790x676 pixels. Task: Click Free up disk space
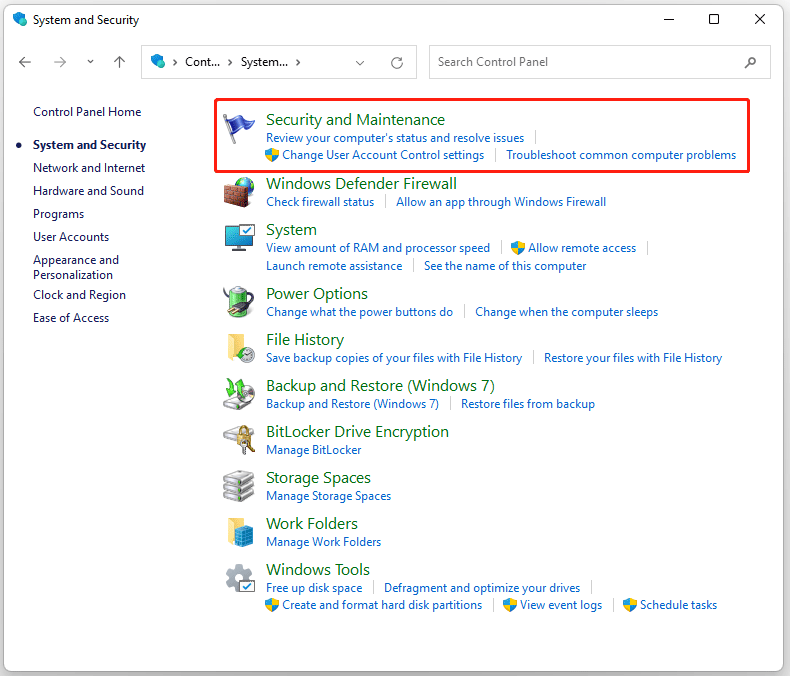(314, 588)
